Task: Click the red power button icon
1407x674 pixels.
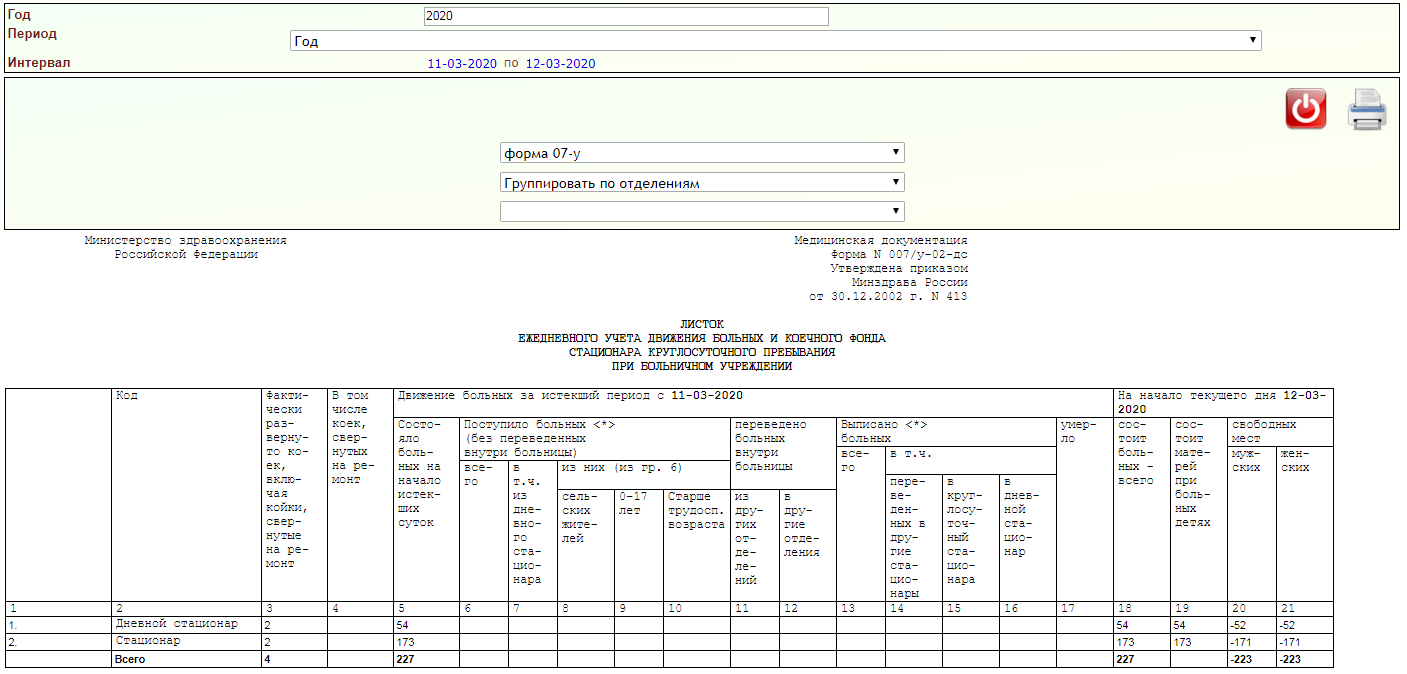Action: pos(1305,109)
